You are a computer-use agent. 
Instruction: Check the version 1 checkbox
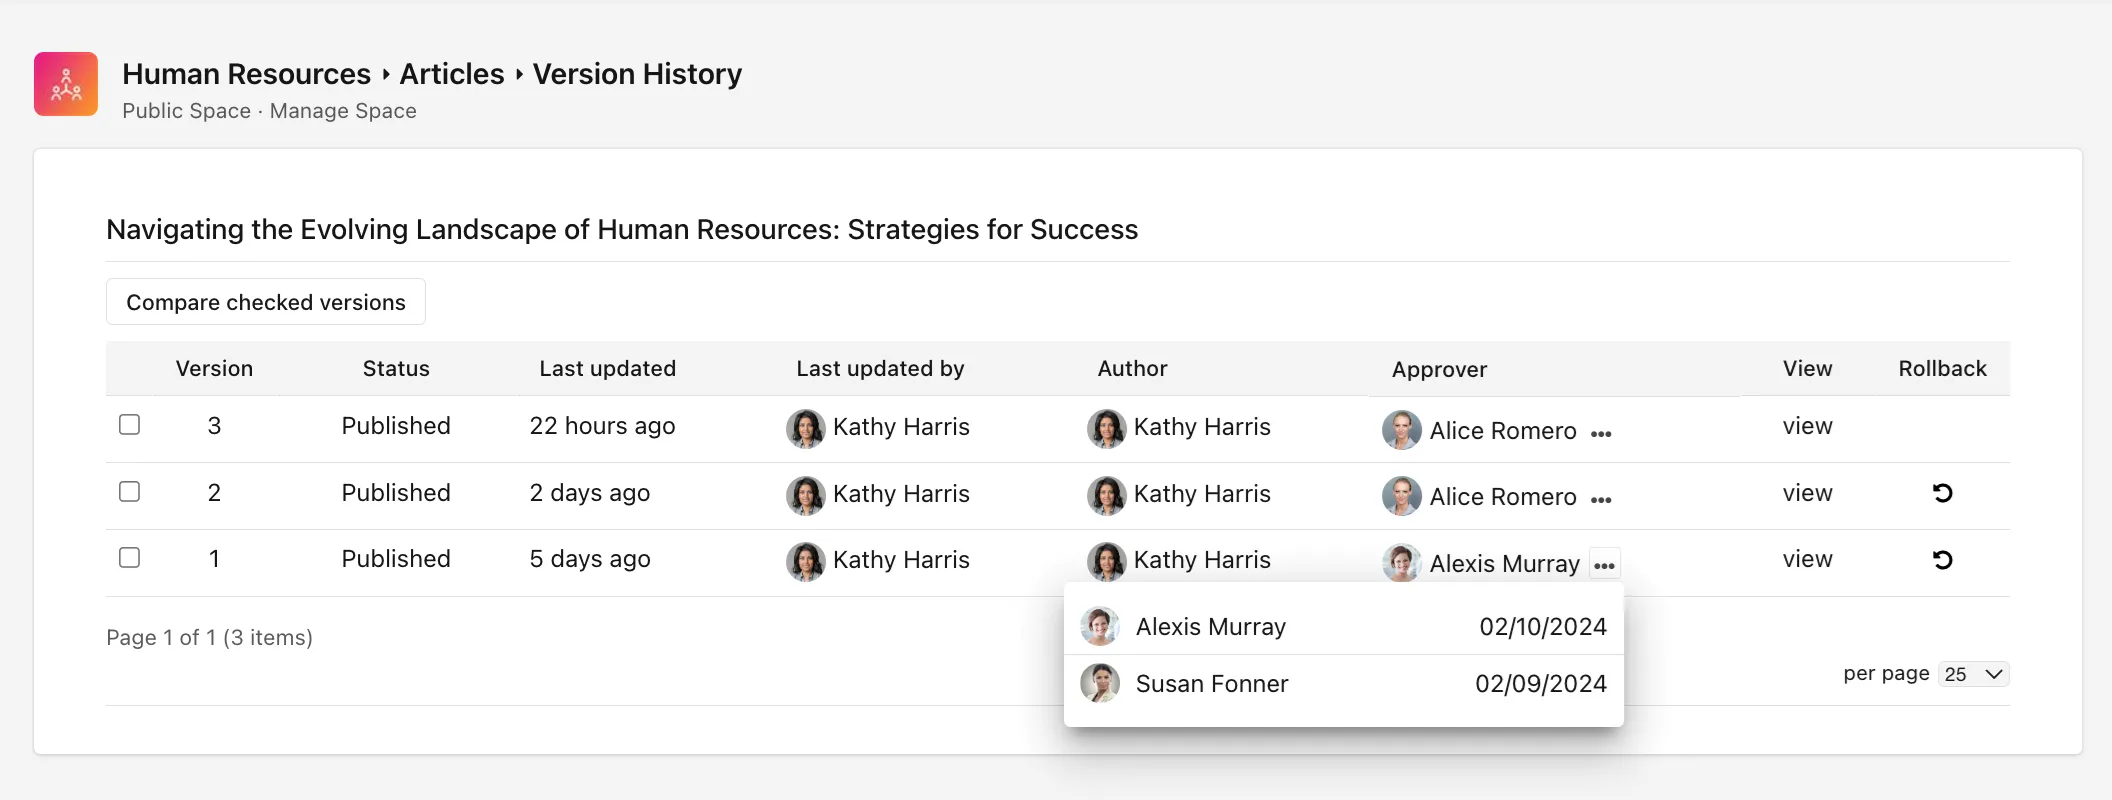(129, 558)
